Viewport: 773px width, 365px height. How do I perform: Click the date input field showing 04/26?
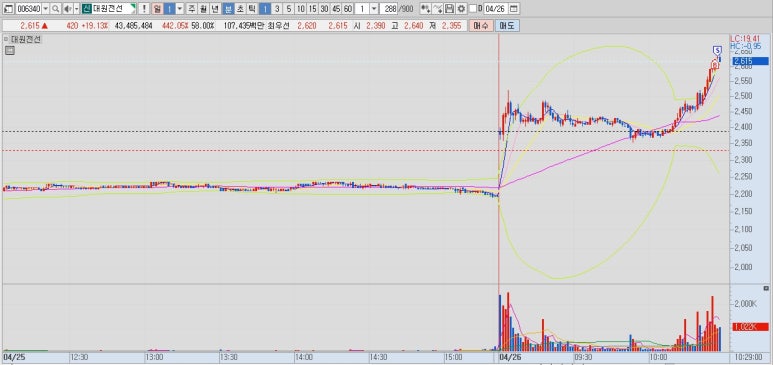496,9
